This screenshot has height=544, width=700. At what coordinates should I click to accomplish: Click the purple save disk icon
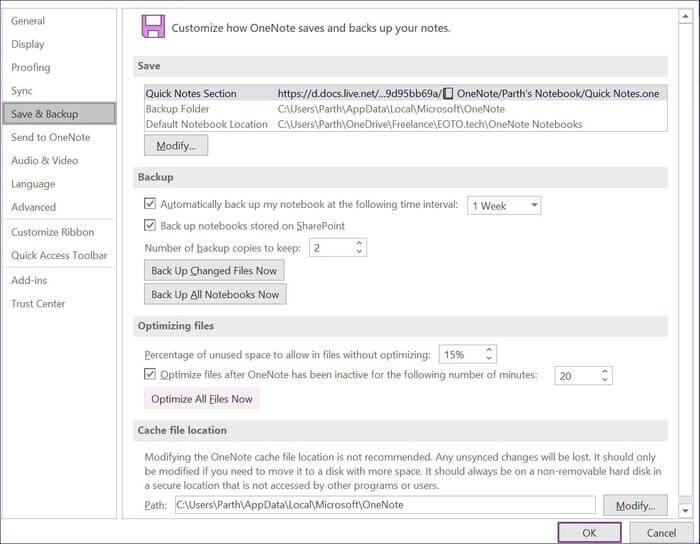click(153, 26)
